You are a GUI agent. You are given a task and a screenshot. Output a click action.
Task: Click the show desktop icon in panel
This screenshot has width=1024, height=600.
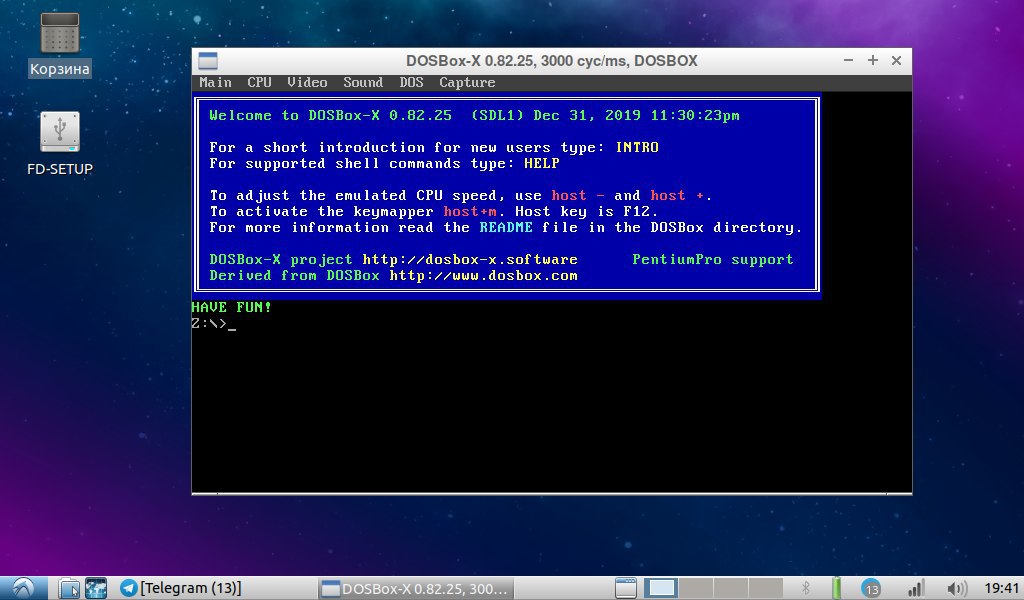tap(626, 588)
